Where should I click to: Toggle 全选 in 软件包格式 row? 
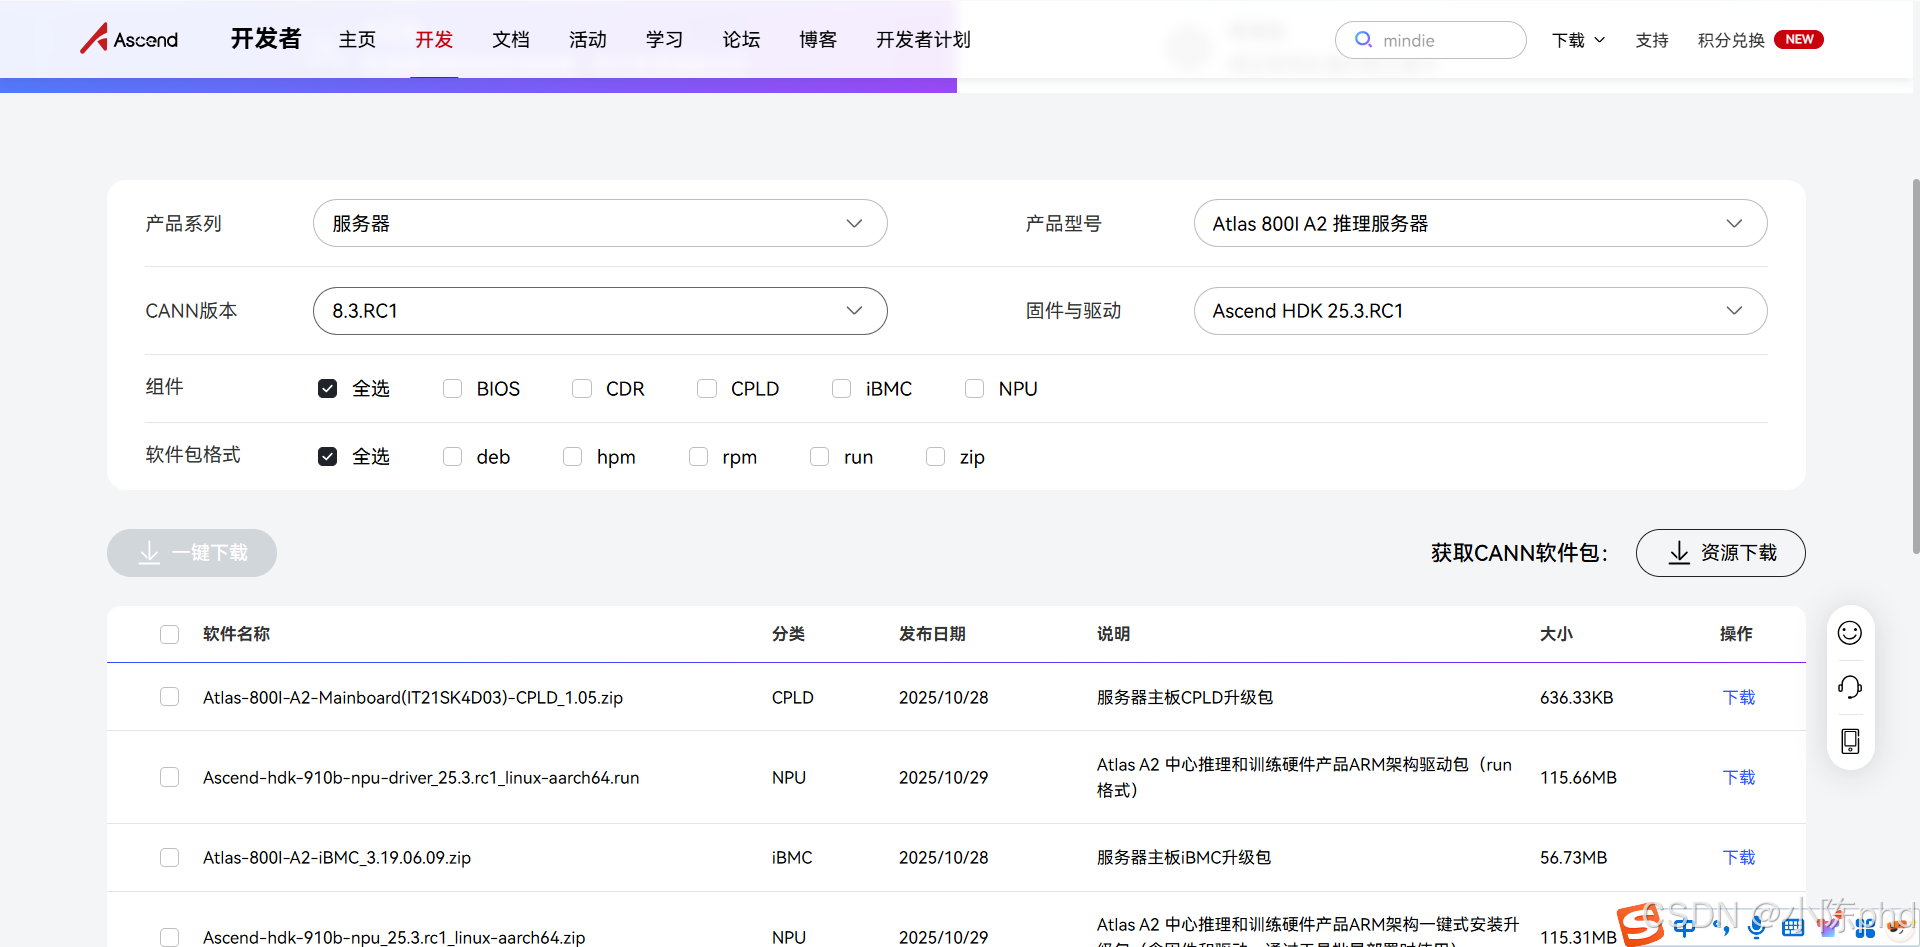point(327,456)
